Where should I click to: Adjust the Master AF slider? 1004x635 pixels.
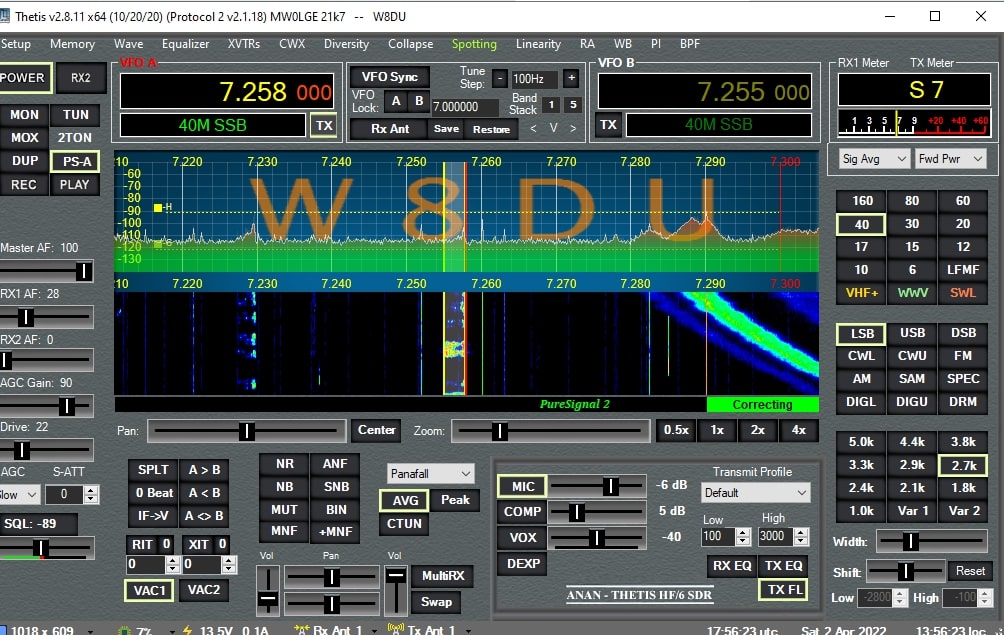[46, 271]
